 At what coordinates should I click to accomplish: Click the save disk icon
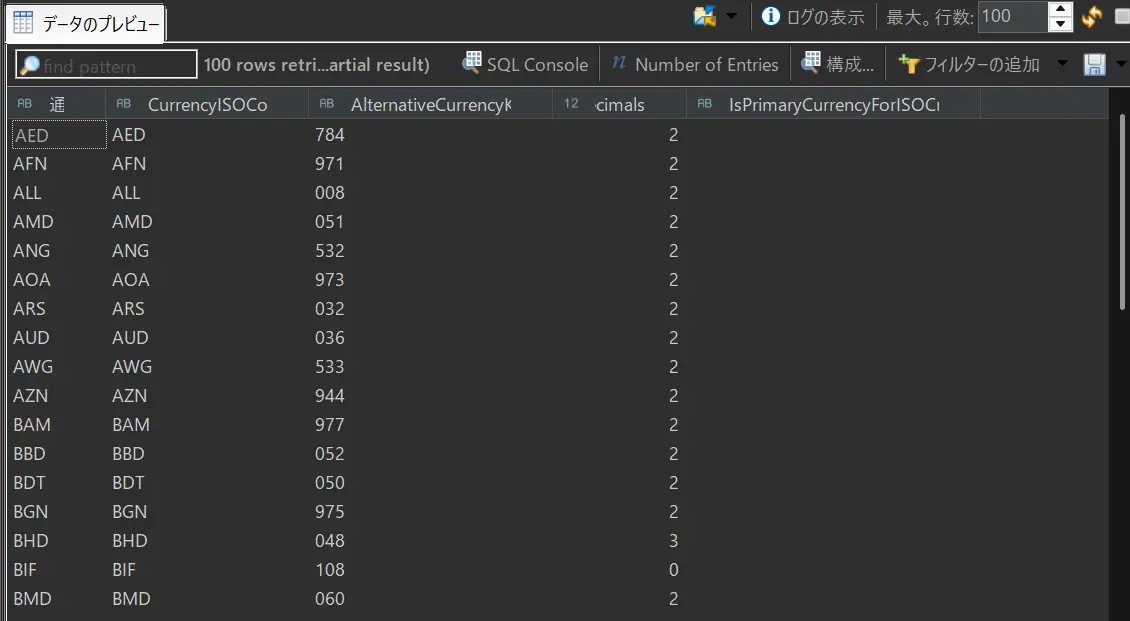pos(1094,65)
